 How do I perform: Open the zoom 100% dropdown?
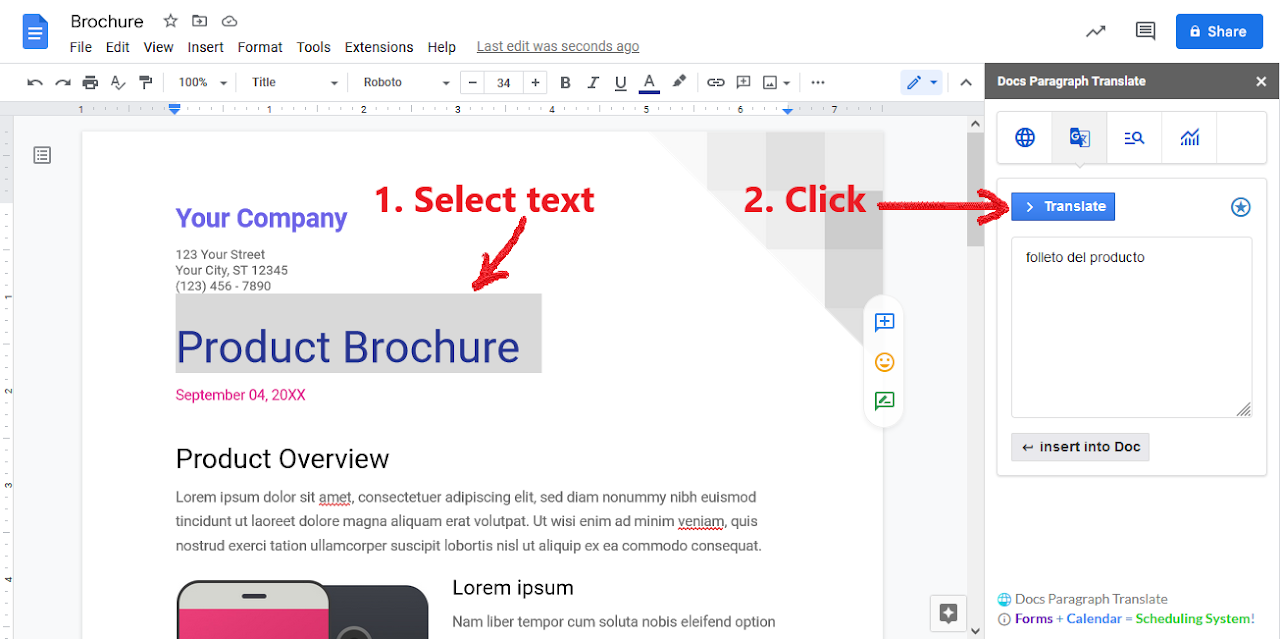click(202, 82)
